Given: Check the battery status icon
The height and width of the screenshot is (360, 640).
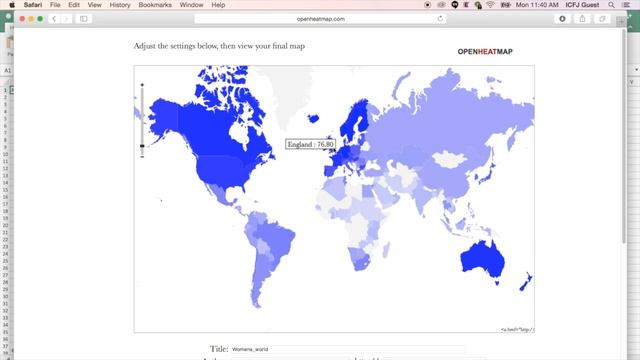Looking at the screenshot, I should coord(505,5).
